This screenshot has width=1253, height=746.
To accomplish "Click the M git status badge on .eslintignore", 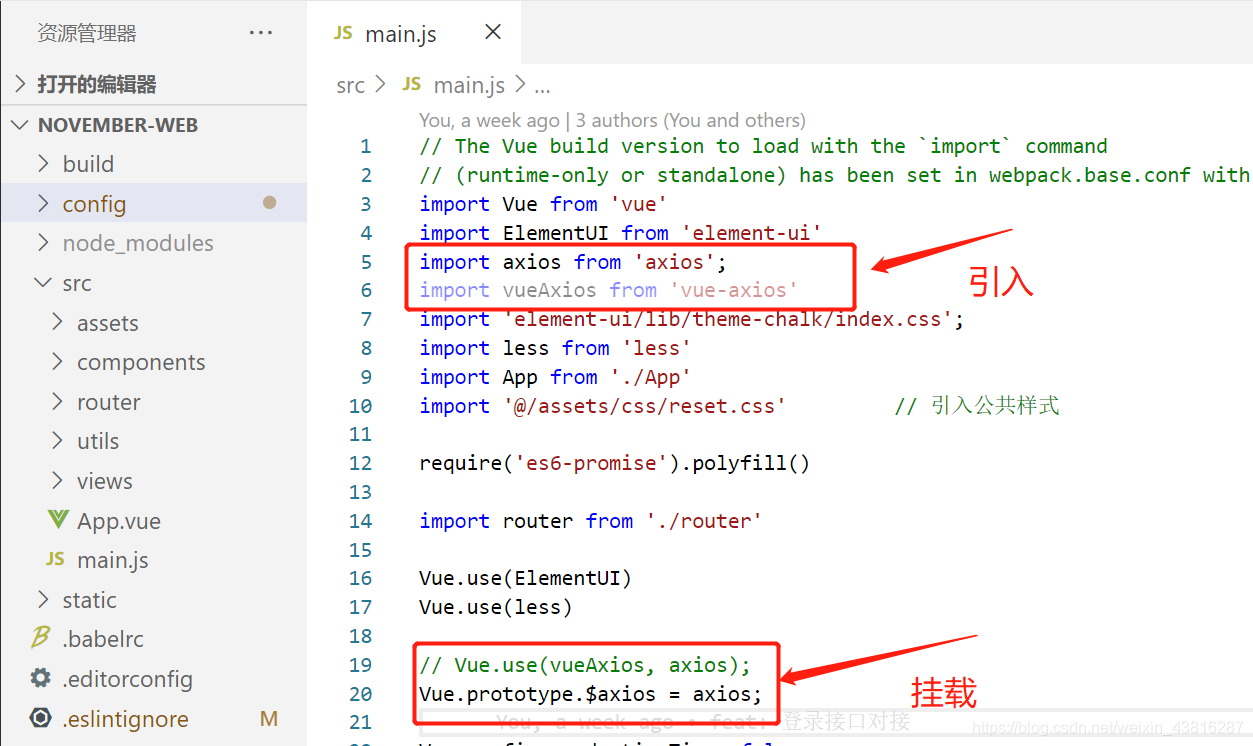I will (268, 719).
